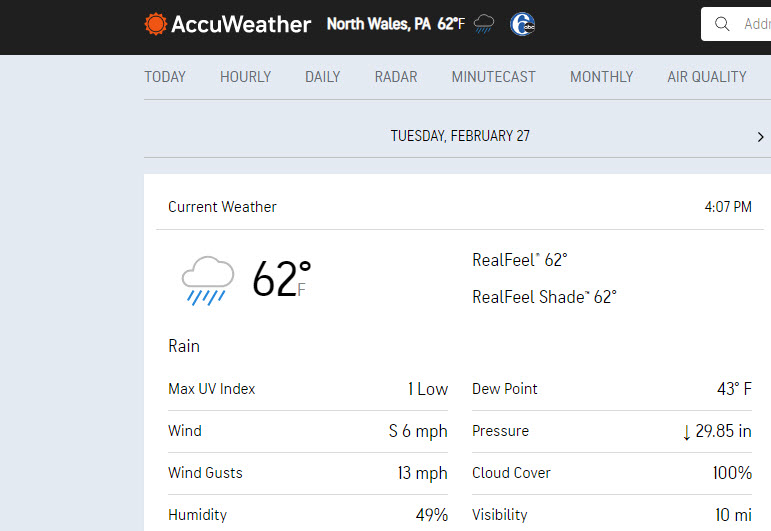
Task: Click the AccuWeather sun logo icon
Action: click(156, 24)
